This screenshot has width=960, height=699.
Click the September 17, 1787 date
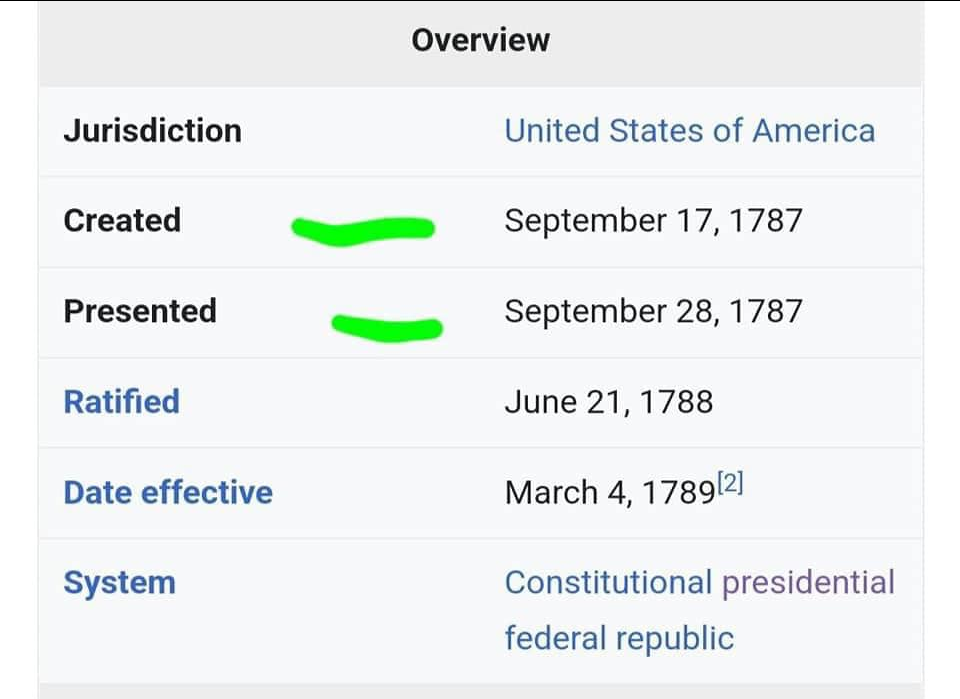[652, 221]
